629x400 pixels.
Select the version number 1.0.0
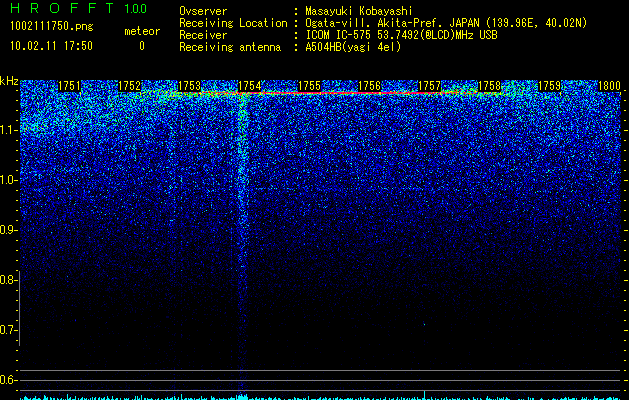coord(136,9)
